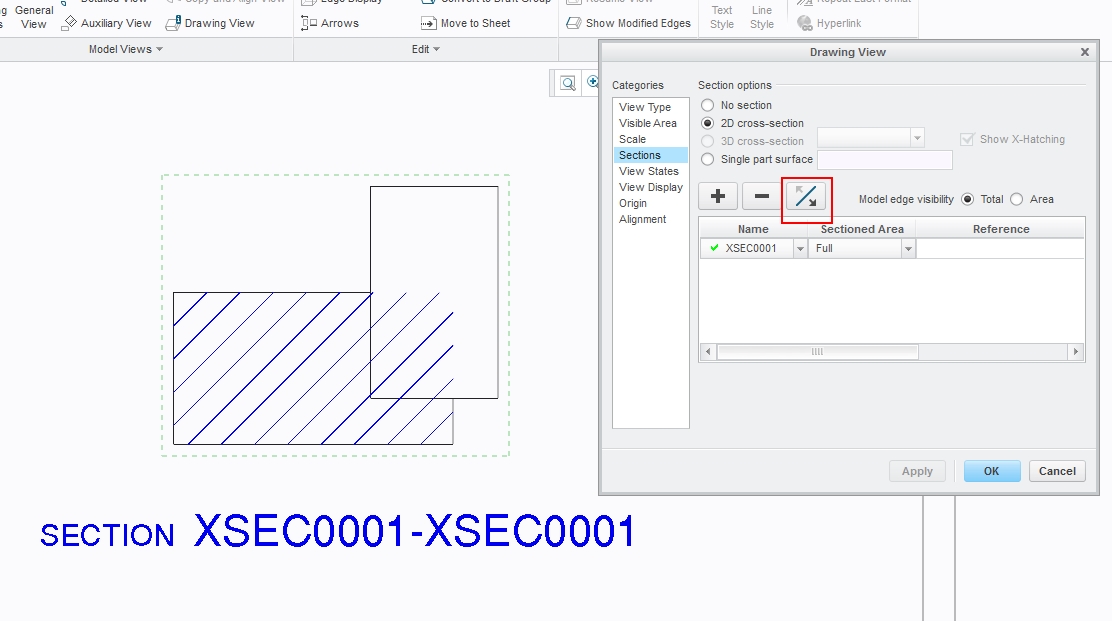Open the Origin category

click(633, 203)
